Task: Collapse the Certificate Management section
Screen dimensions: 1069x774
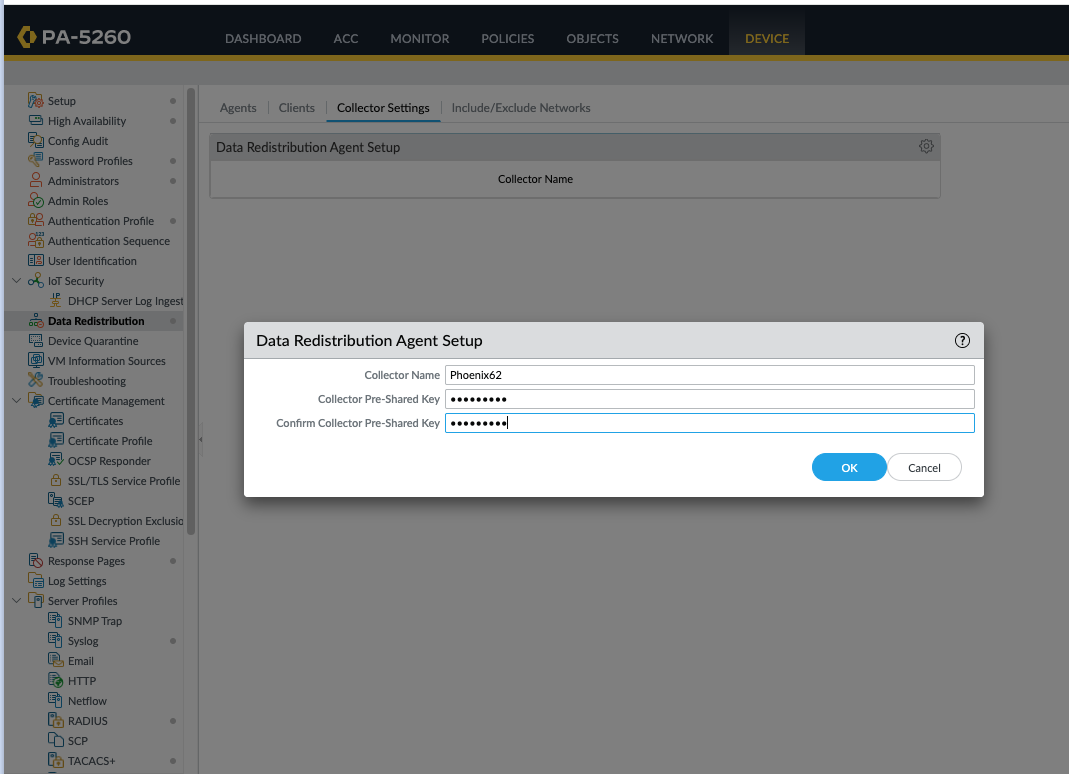Action: click(14, 400)
